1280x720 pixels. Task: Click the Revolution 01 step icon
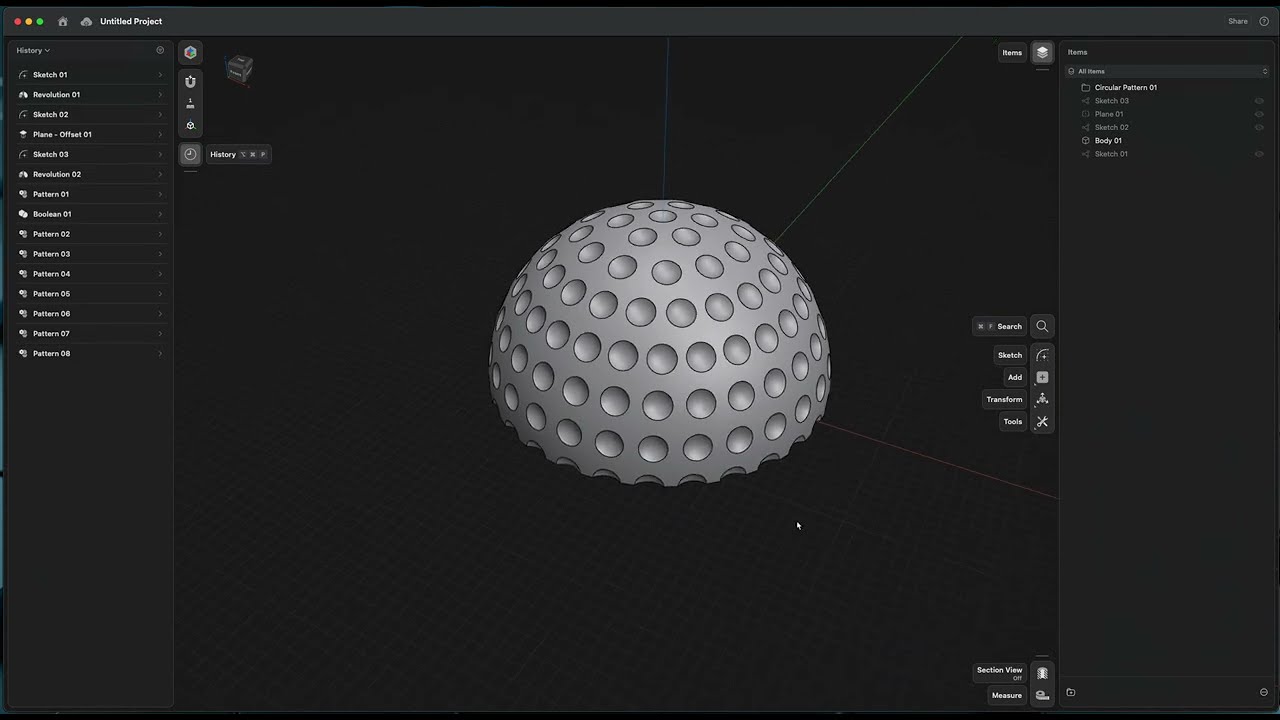tap(23, 95)
